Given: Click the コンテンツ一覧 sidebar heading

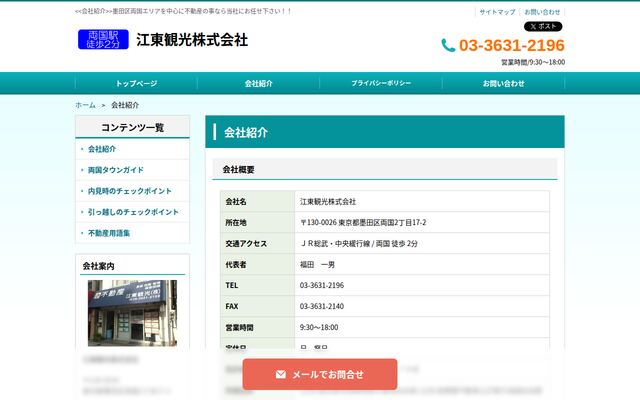Looking at the screenshot, I should click(133, 127).
